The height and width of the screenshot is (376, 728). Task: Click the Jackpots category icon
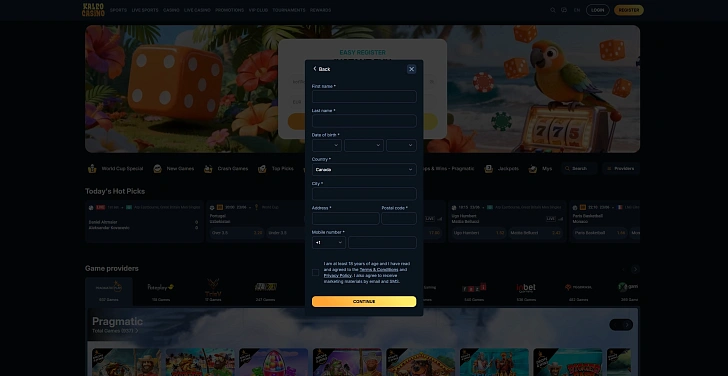[488, 169]
